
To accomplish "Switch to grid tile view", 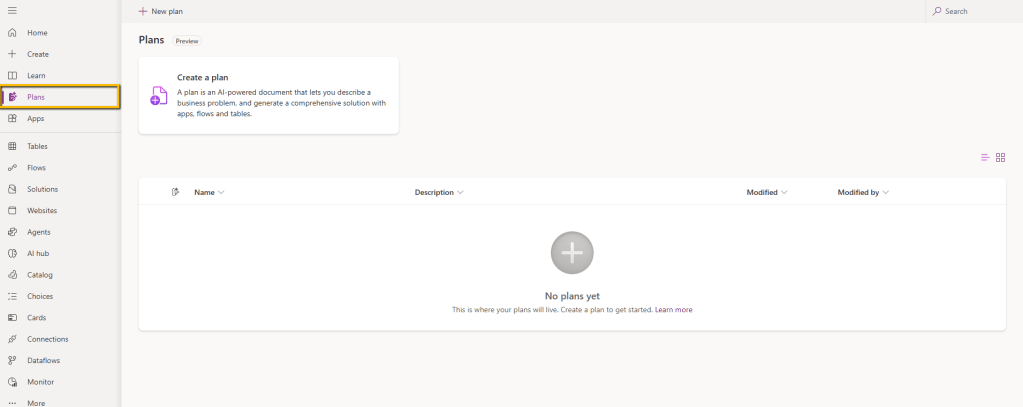I will [x=1000, y=158].
